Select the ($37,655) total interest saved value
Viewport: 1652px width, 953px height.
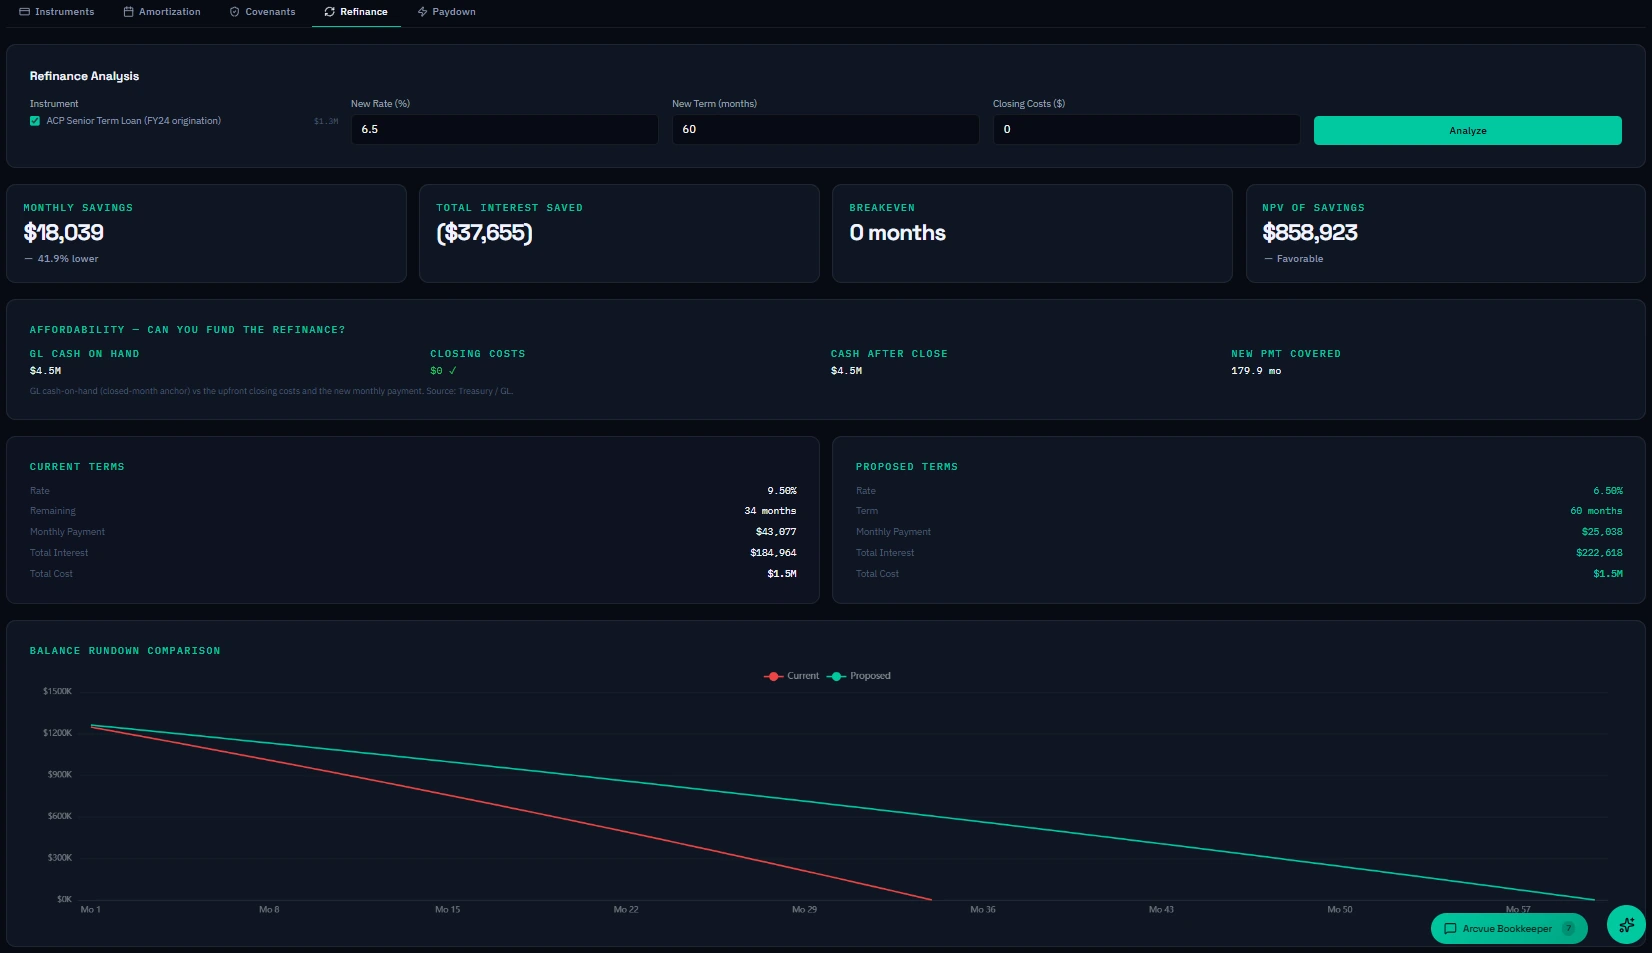pos(484,233)
